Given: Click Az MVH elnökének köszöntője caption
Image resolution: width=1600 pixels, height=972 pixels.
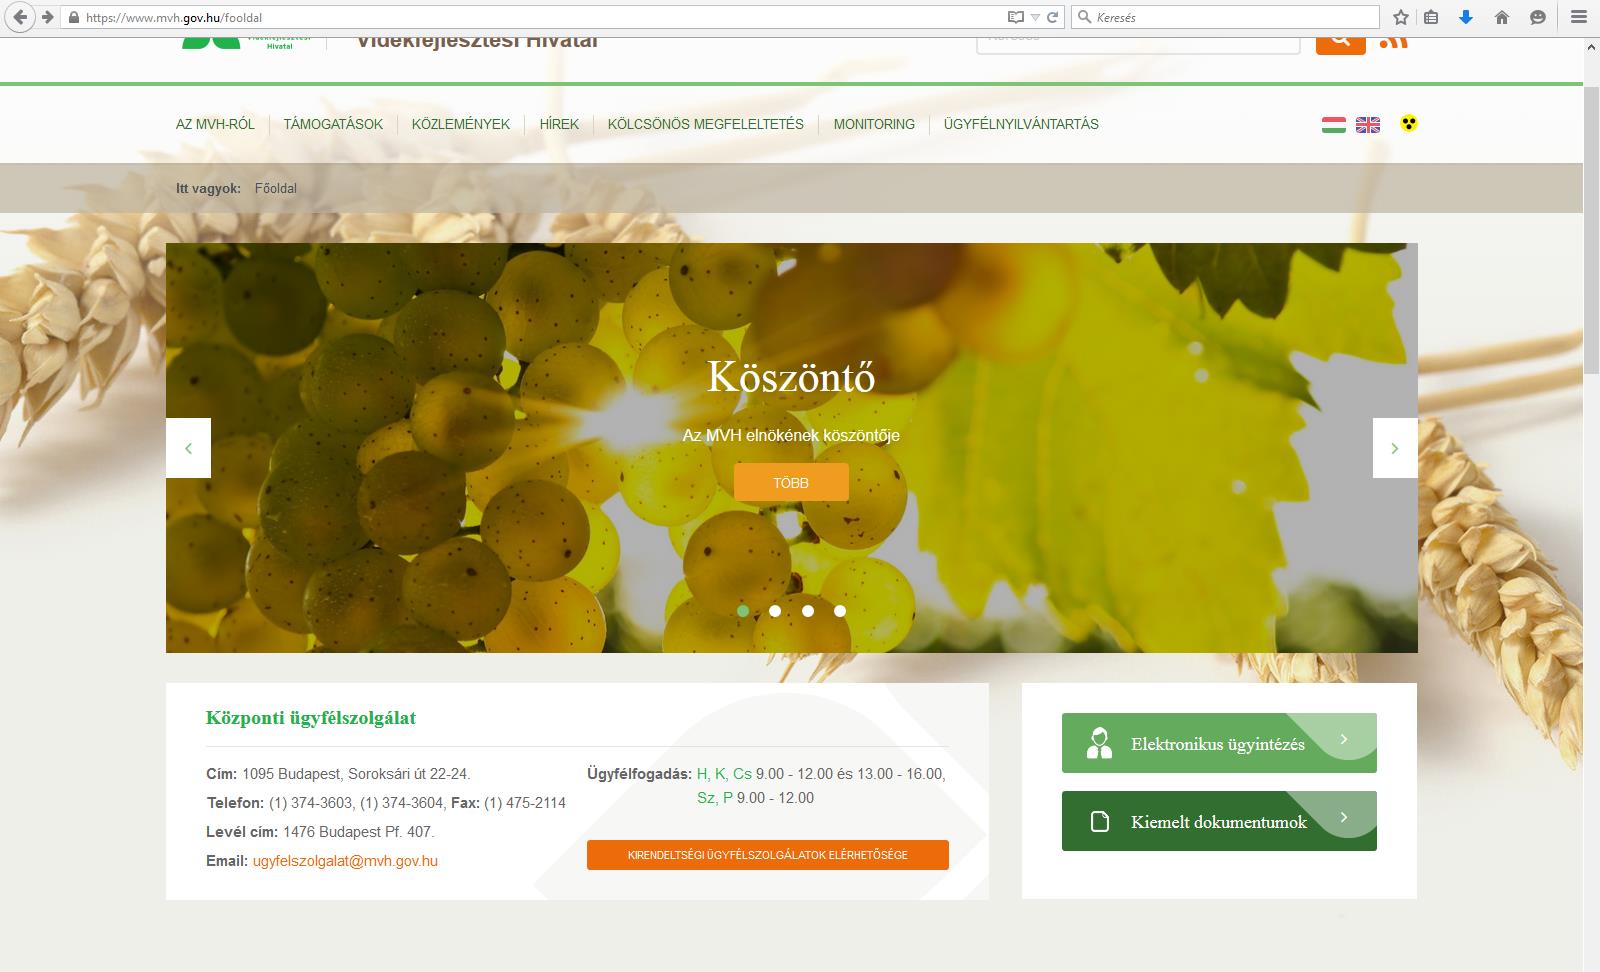Looking at the screenshot, I should click(x=791, y=435).
